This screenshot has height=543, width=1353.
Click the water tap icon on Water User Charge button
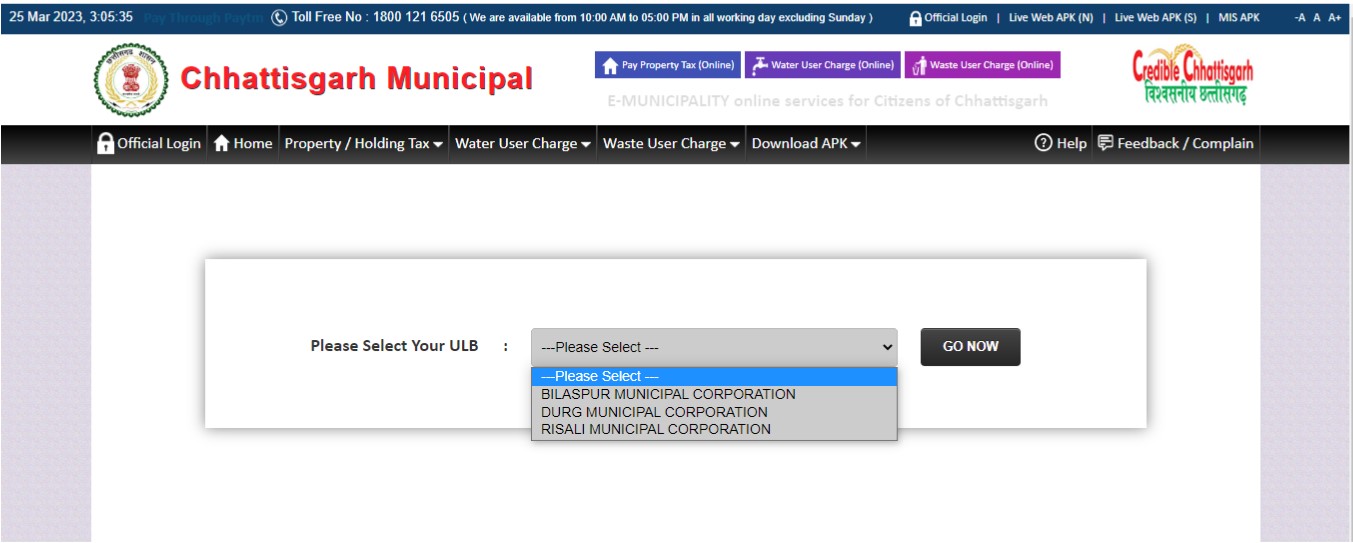[x=760, y=65]
